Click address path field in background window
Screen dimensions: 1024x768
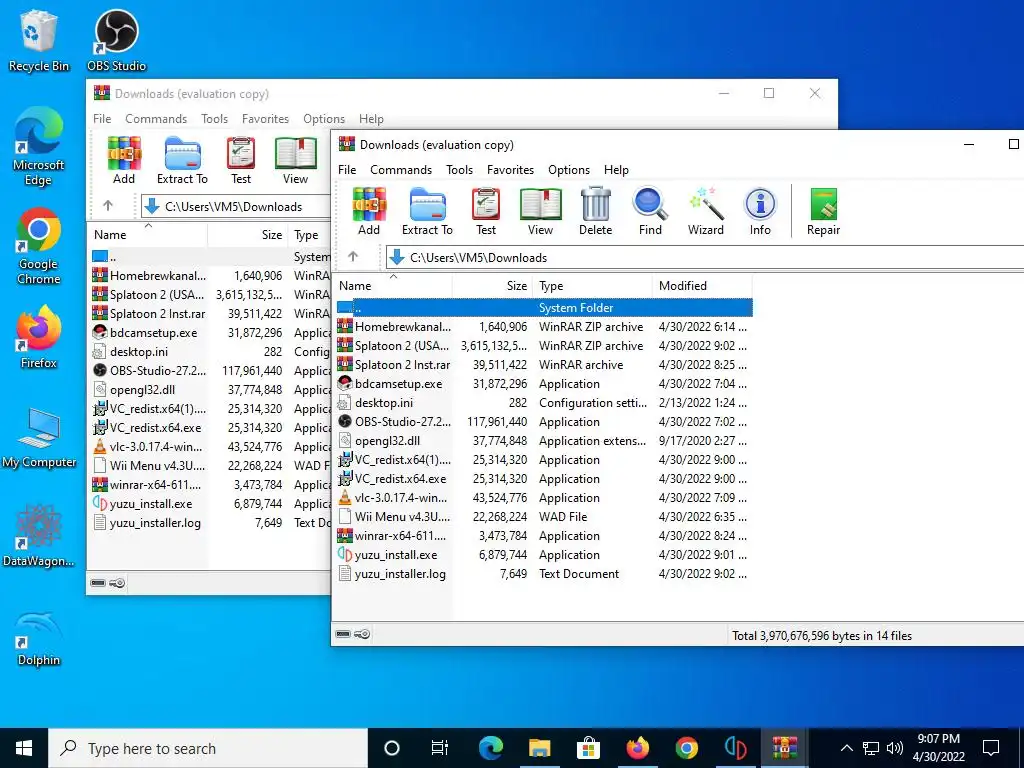[x=235, y=206]
